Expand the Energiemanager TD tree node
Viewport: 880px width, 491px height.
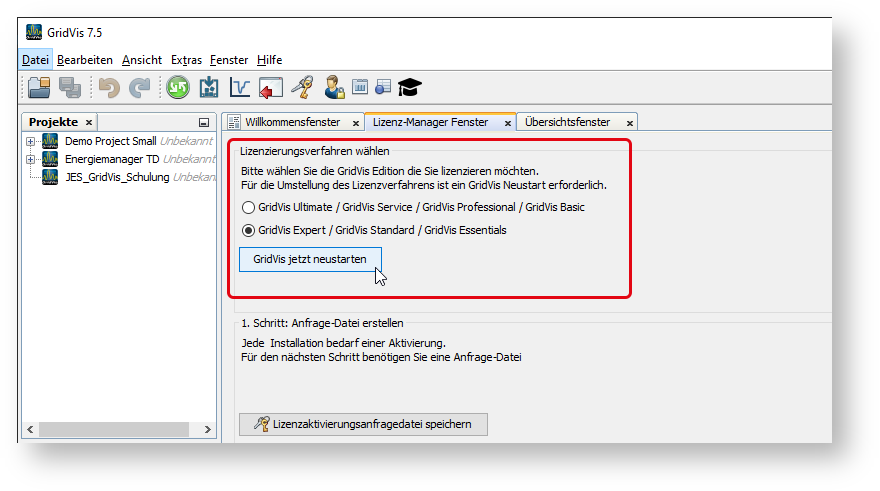[x=31, y=159]
